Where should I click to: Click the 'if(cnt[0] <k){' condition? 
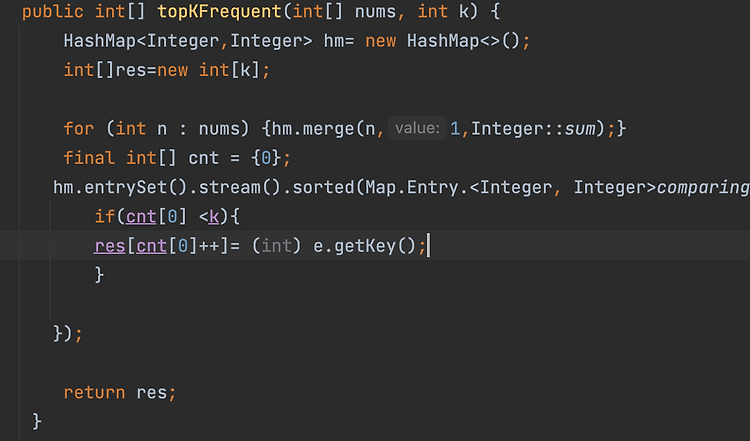pos(167,217)
